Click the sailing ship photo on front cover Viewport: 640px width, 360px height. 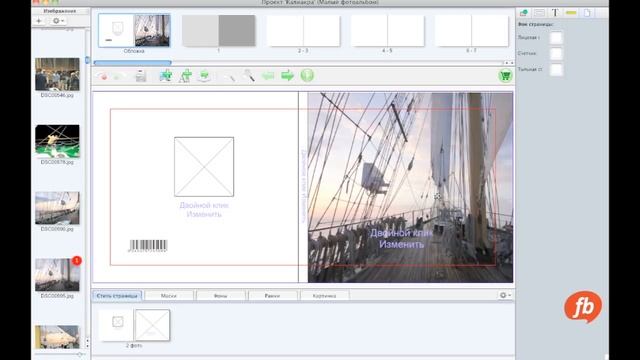[410, 187]
